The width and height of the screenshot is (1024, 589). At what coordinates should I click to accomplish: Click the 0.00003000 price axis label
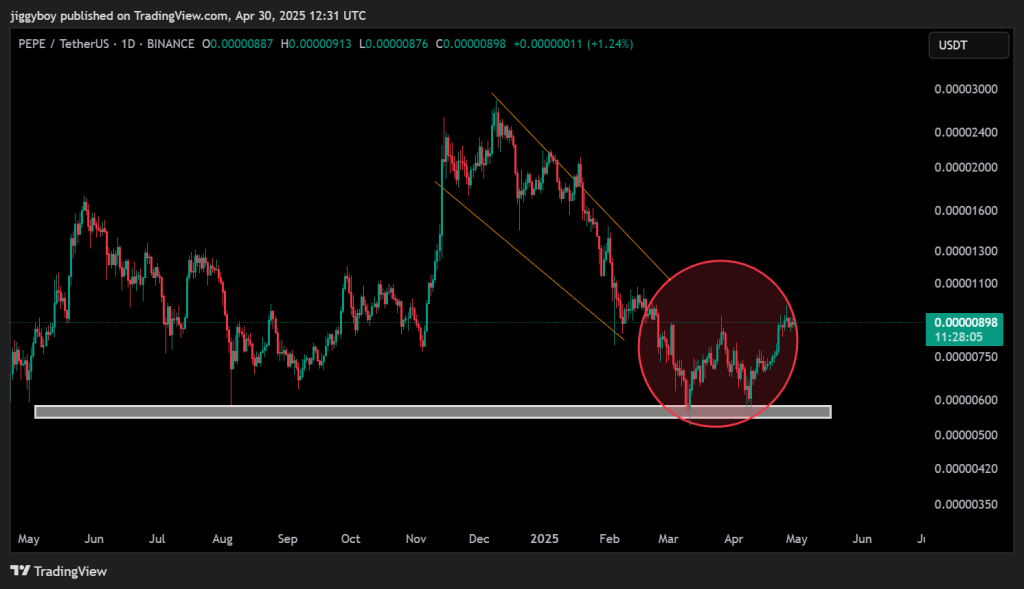click(x=966, y=89)
